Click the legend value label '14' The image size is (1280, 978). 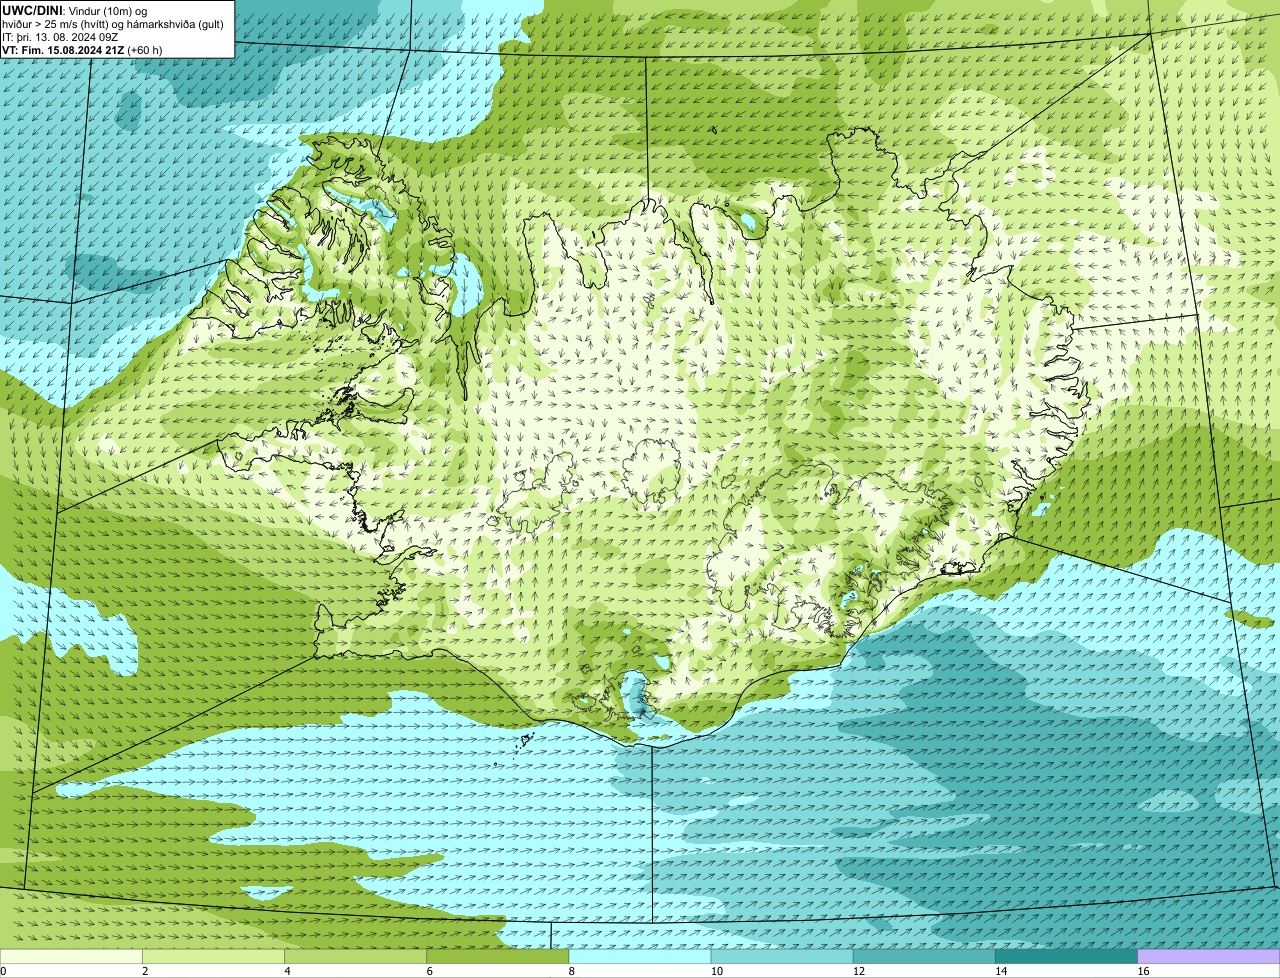1000,971
